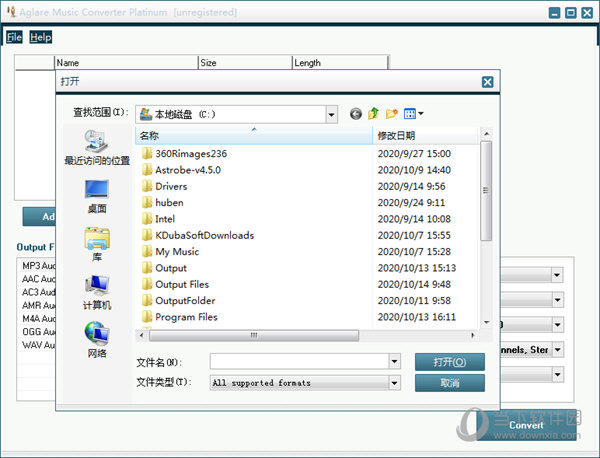600x458 pixels.
Task: Create a new folder icon
Action: coord(392,114)
